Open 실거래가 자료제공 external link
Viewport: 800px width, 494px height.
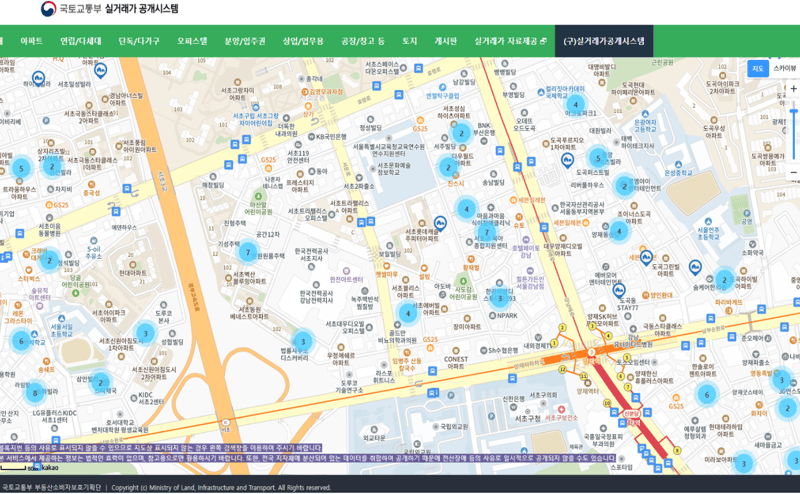510,41
